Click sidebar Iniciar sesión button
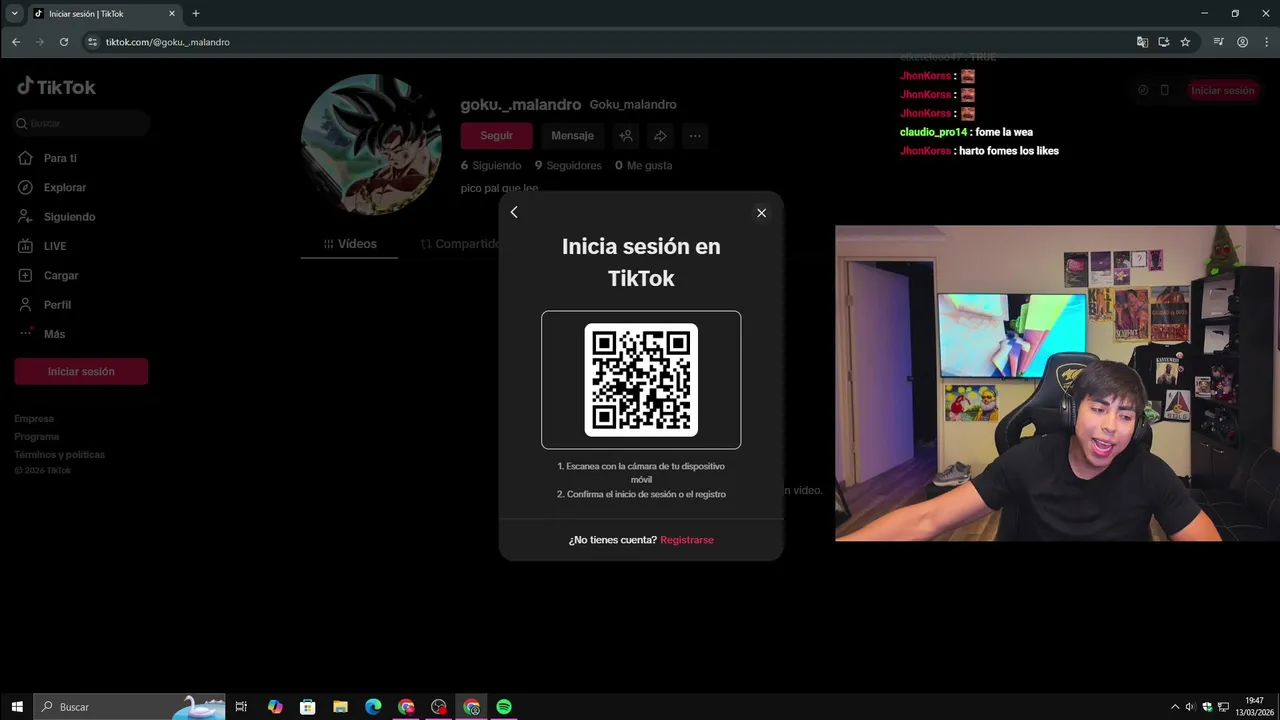 click(81, 371)
